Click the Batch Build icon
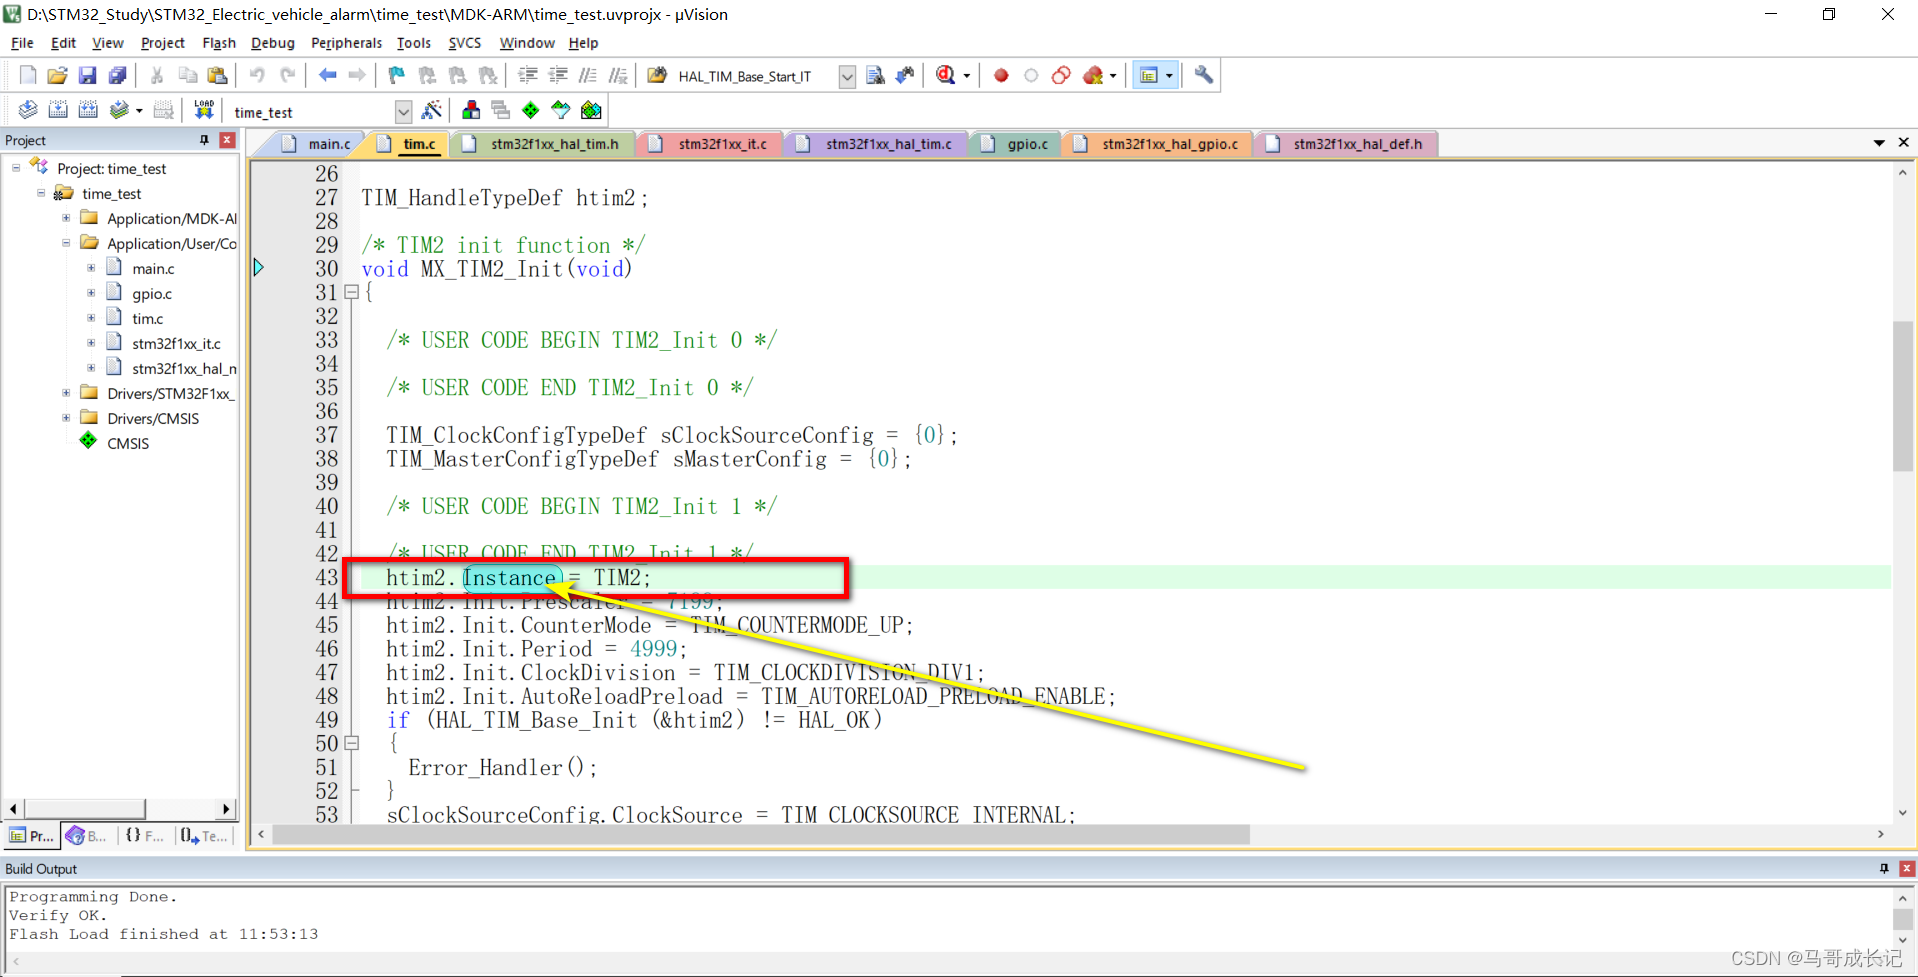The height and width of the screenshot is (977, 1918). (119, 110)
